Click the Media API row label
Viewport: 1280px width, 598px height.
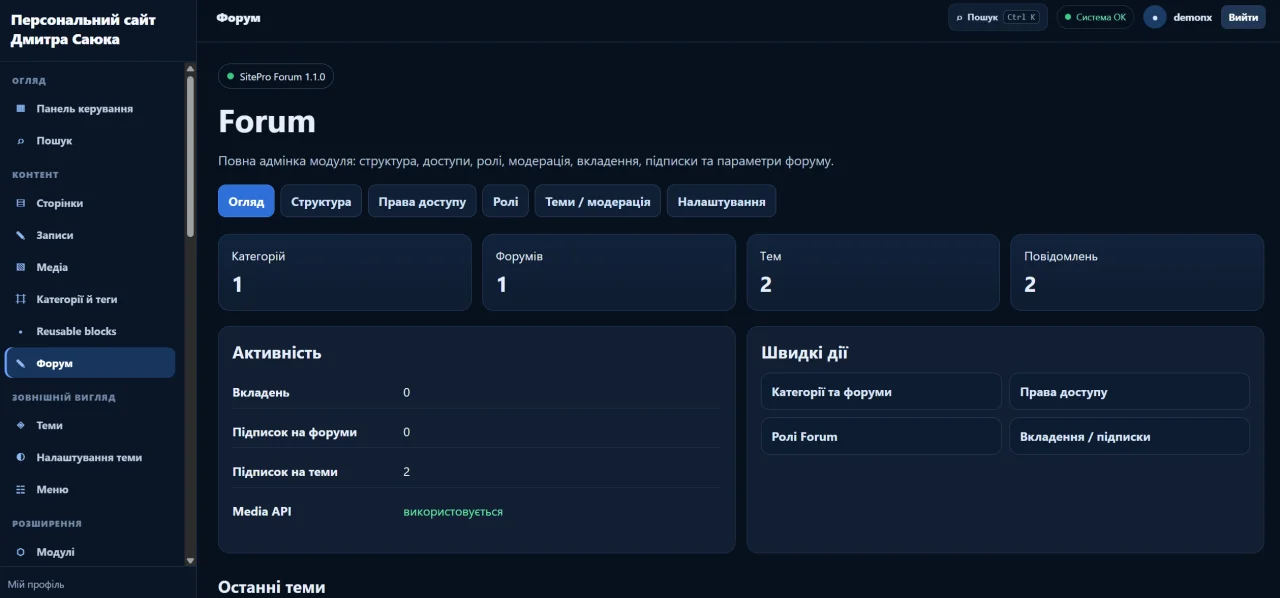(x=262, y=511)
